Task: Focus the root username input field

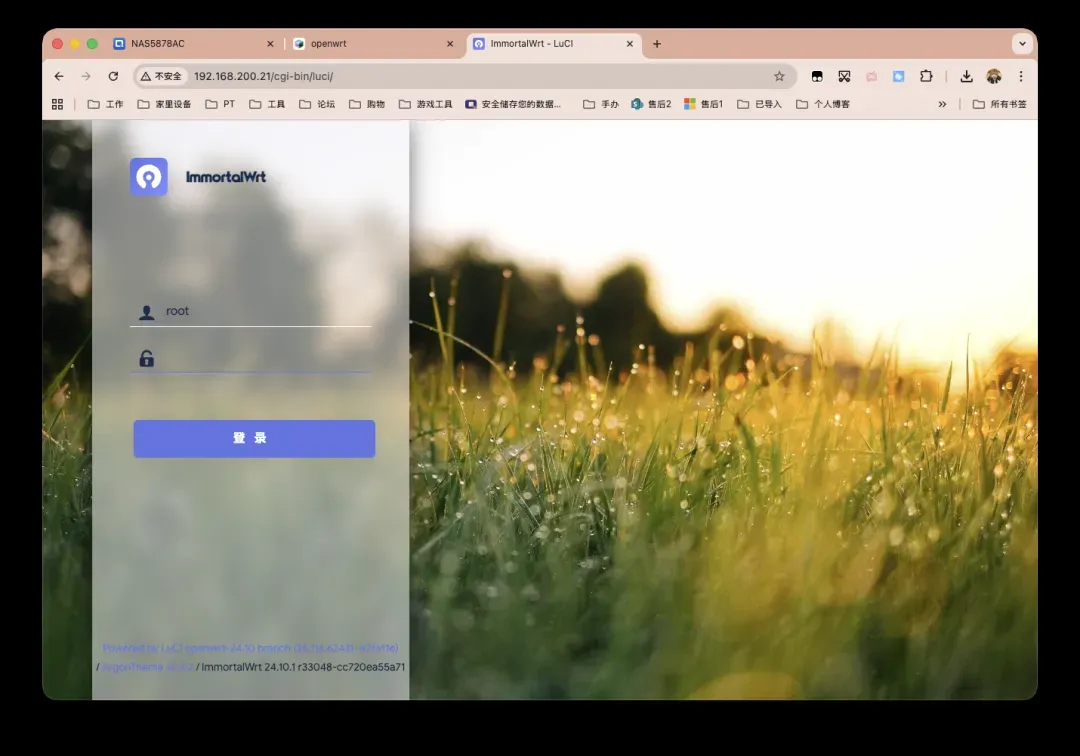Action: pos(265,311)
